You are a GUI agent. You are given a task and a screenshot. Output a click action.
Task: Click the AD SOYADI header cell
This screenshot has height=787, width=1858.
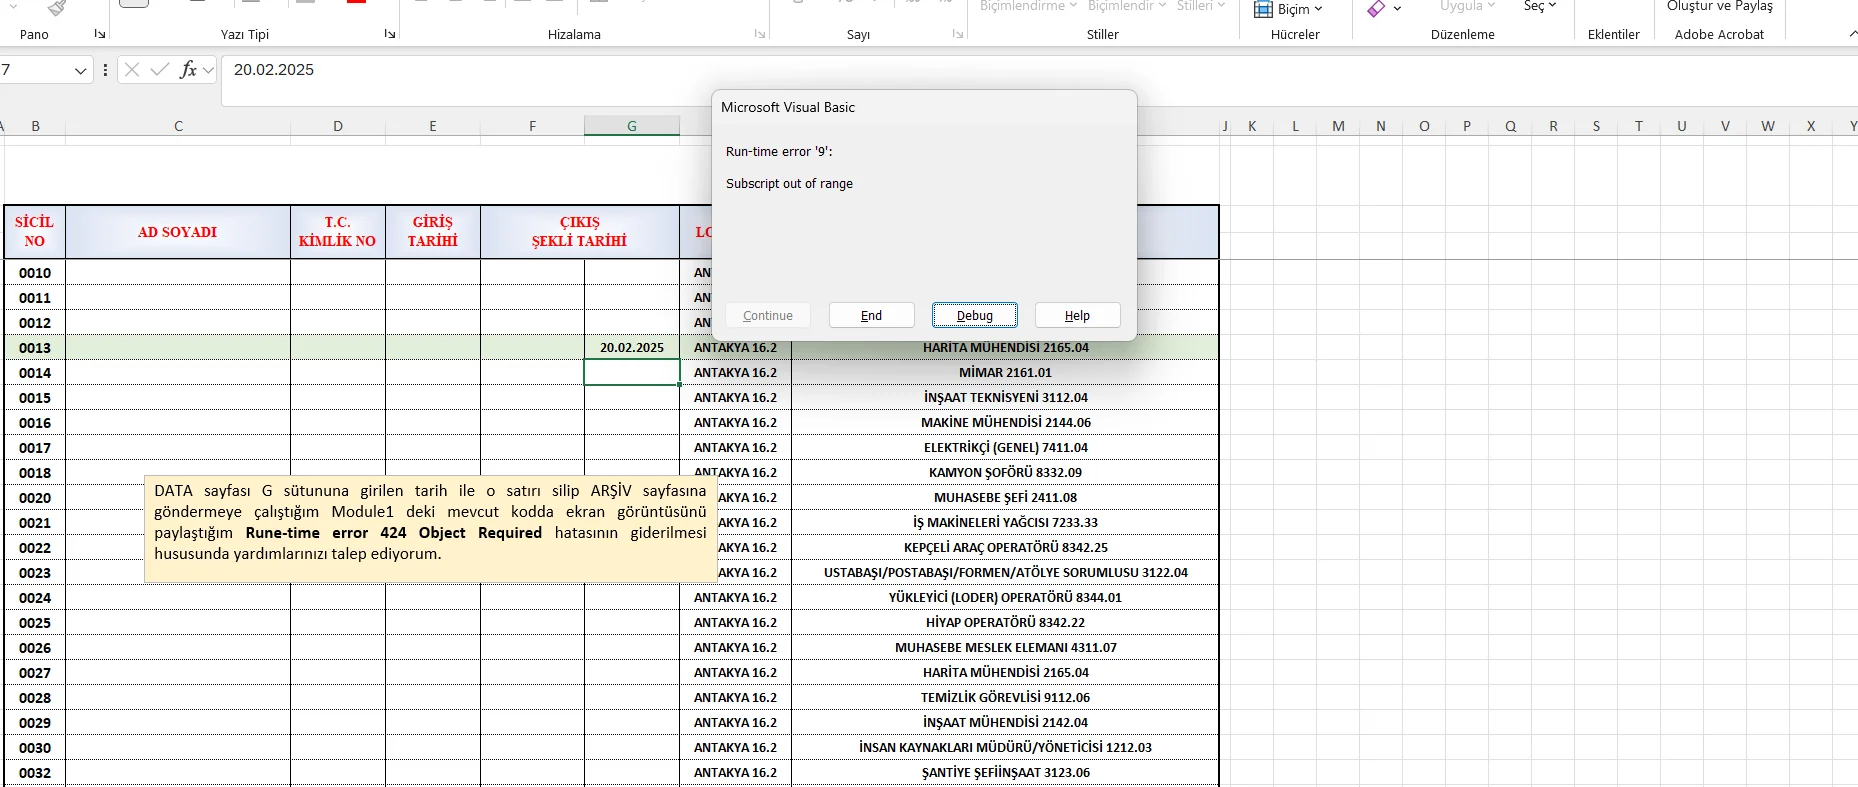tap(178, 232)
